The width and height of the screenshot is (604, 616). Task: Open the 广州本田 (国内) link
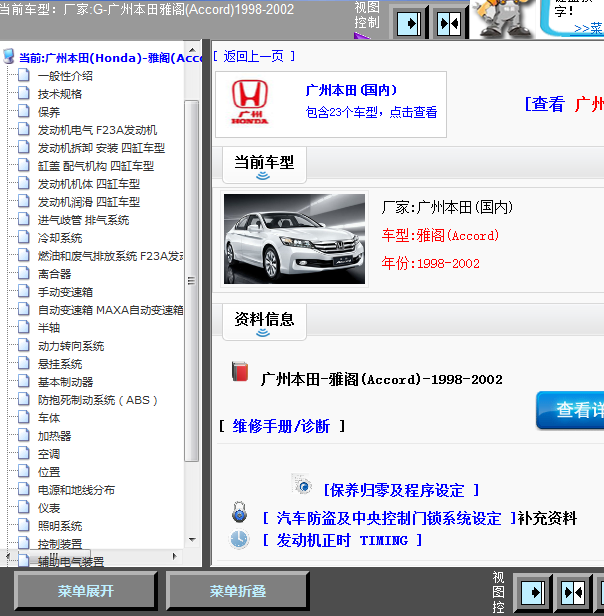coord(351,90)
